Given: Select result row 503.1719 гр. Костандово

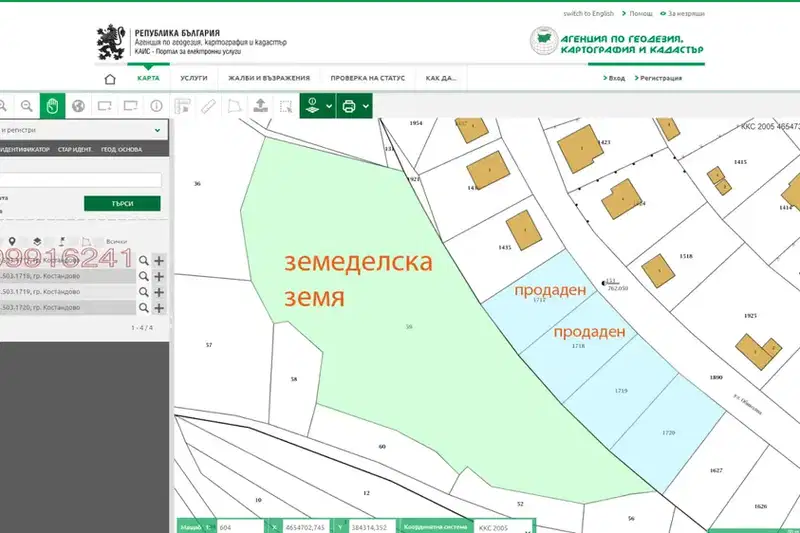Looking at the screenshot, I should [x=68, y=292].
